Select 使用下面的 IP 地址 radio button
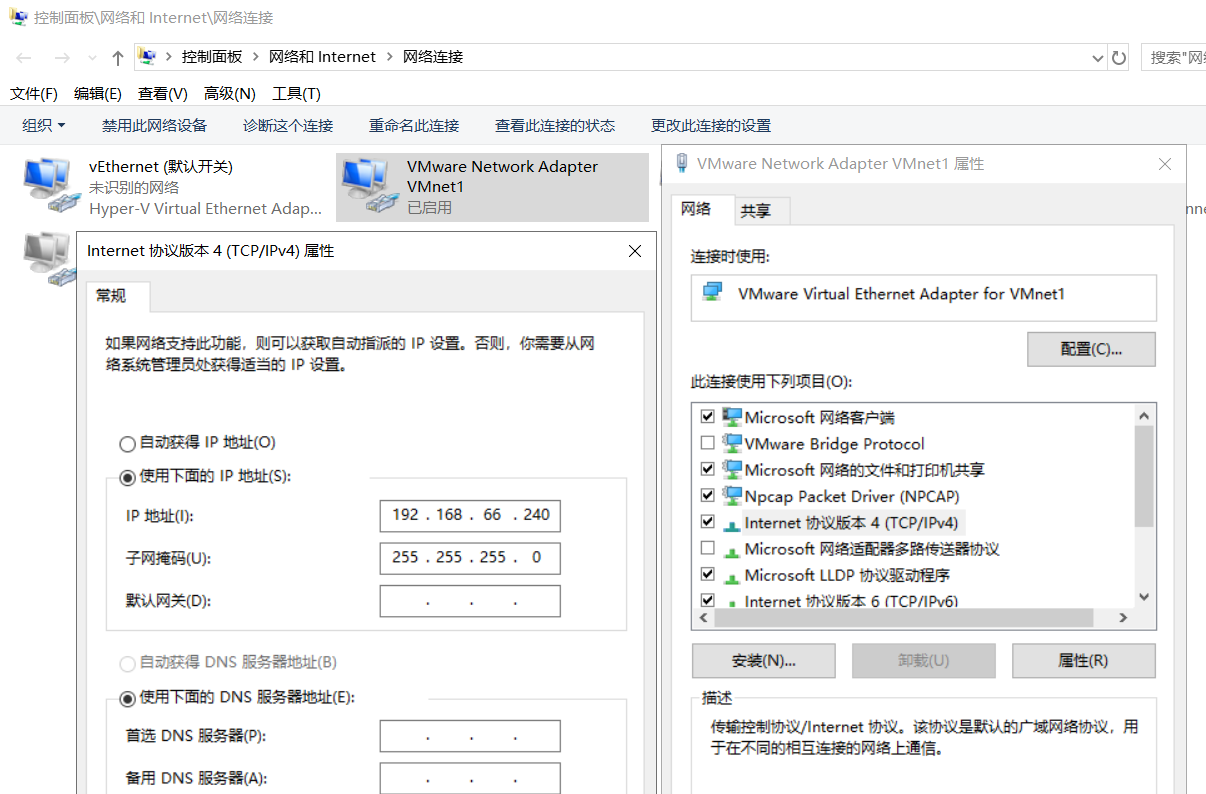The height and width of the screenshot is (794, 1206). tap(127, 477)
